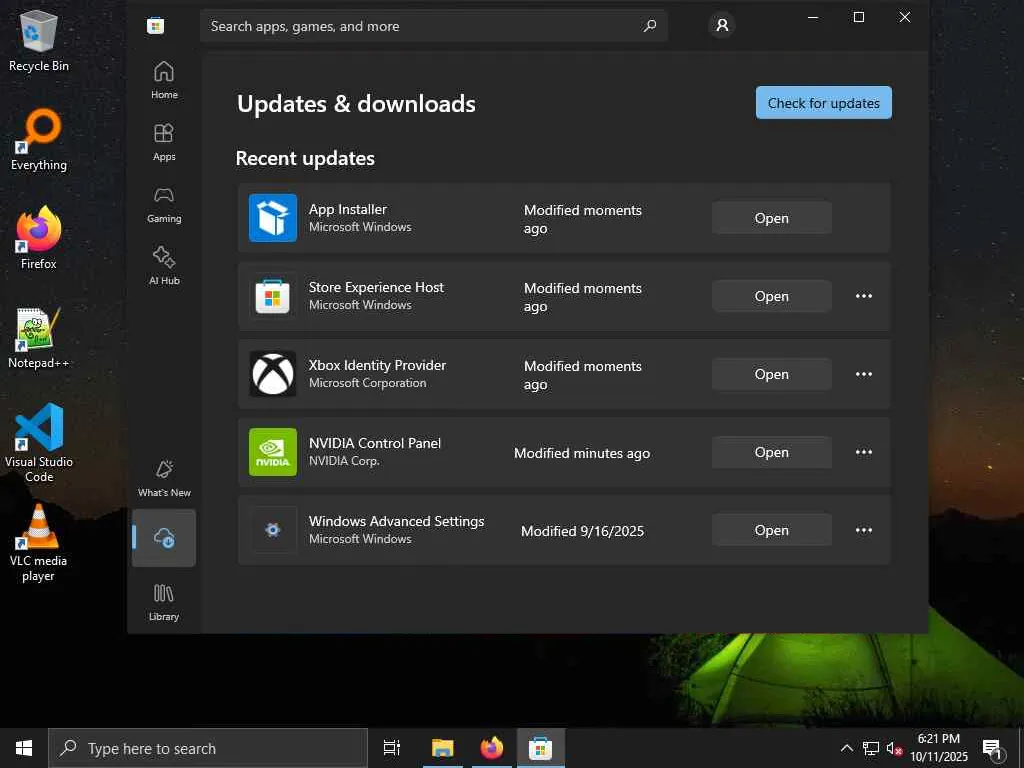Select the Visual Studio Code desktop shortcut
The image size is (1024, 768).
tap(39, 443)
